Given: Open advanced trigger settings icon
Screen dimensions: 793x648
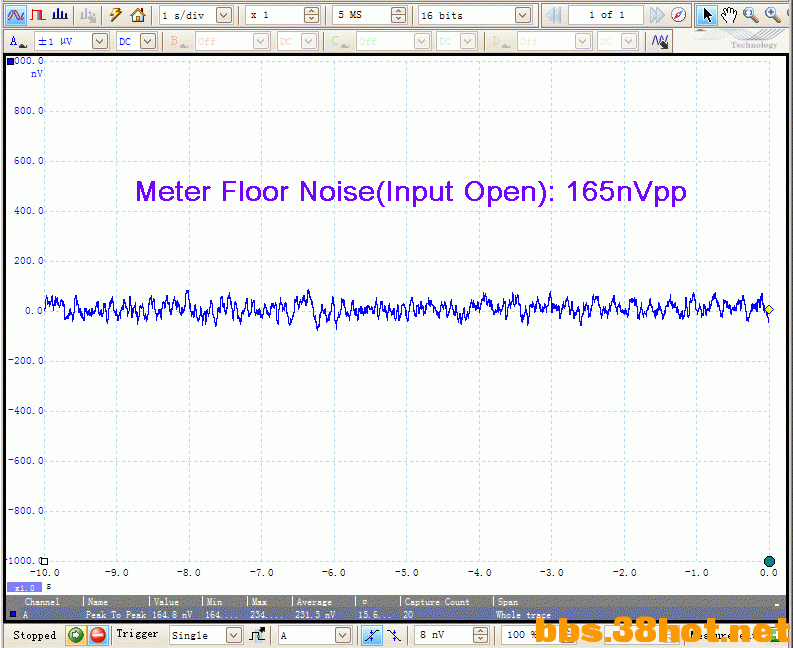Looking at the screenshot, I should coord(257,635).
